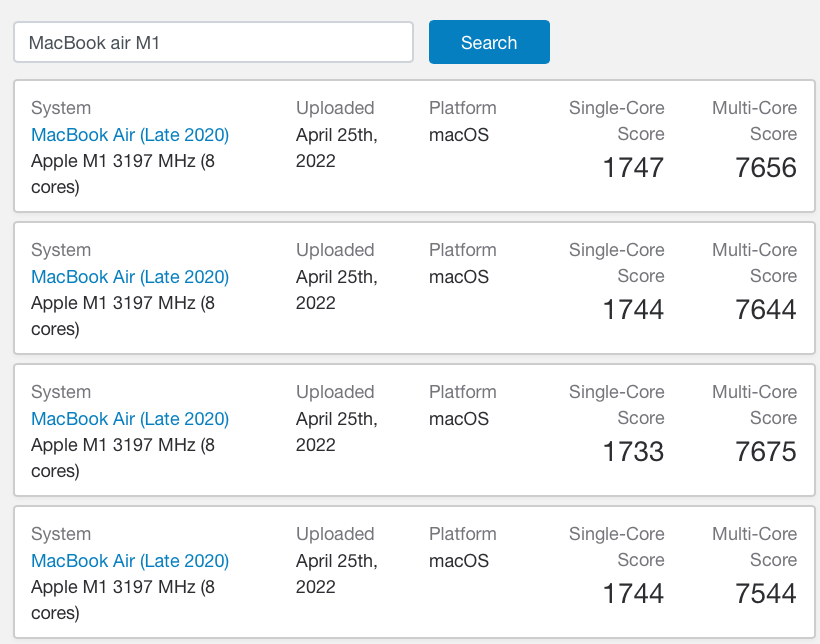Open MacBook Air link in 7544 multi-core result

click(130, 561)
